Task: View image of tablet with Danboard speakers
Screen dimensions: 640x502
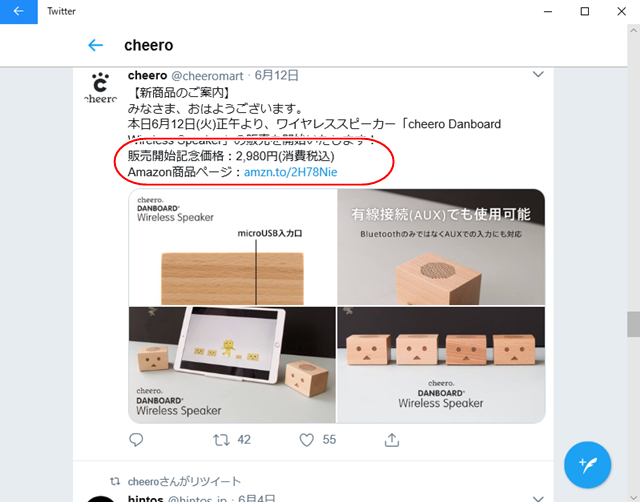Action: pyautogui.click(x=232, y=365)
